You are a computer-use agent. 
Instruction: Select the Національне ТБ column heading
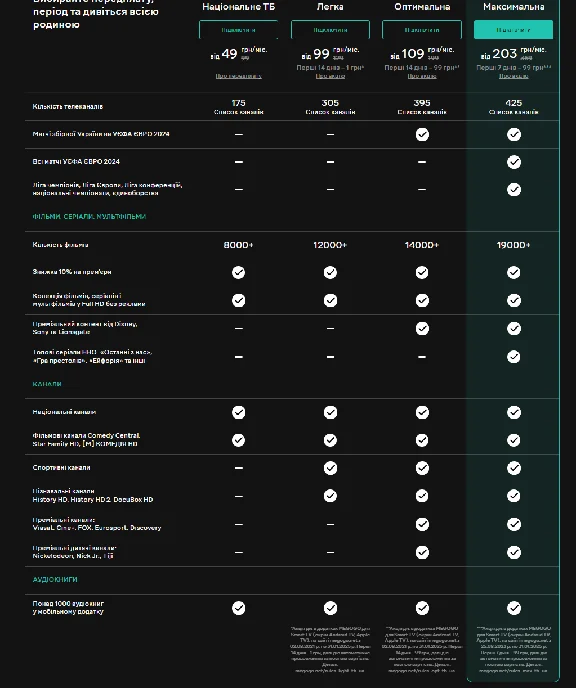pyautogui.click(x=238, y=7)
